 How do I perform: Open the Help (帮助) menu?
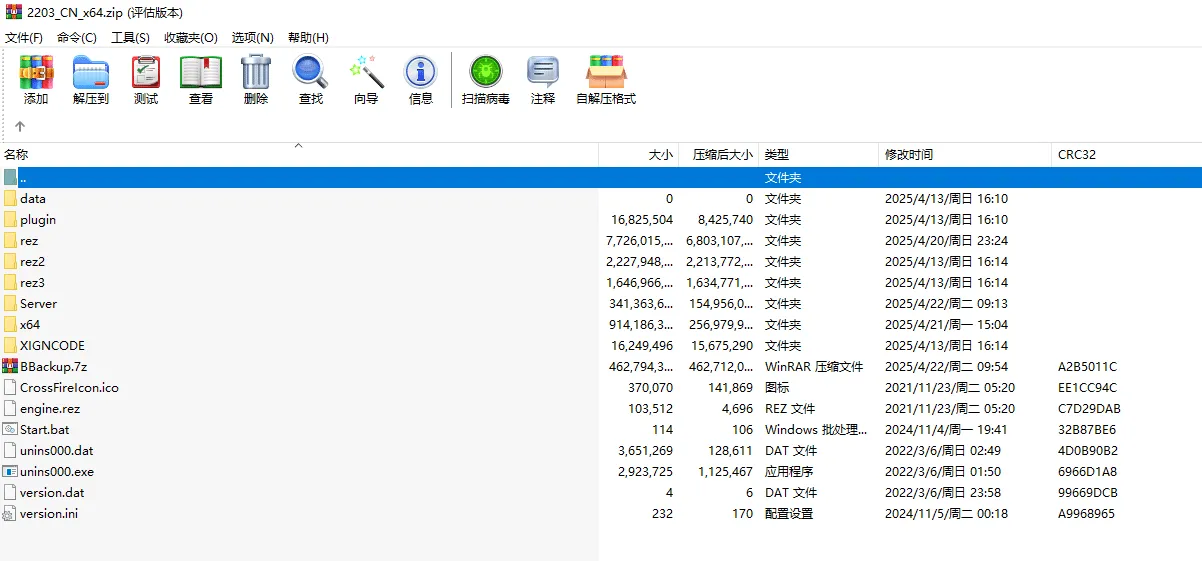click(308, 37)
